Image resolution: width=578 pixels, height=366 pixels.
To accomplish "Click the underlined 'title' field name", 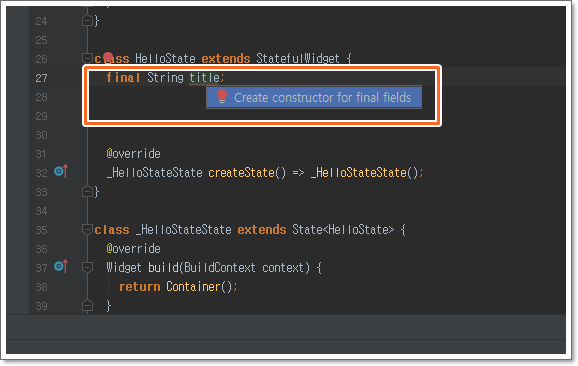I will [204, 78].
